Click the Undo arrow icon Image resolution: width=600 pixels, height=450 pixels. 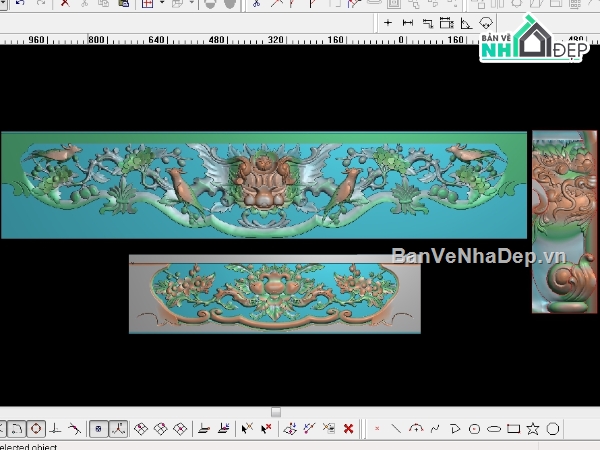coord(20,3)
